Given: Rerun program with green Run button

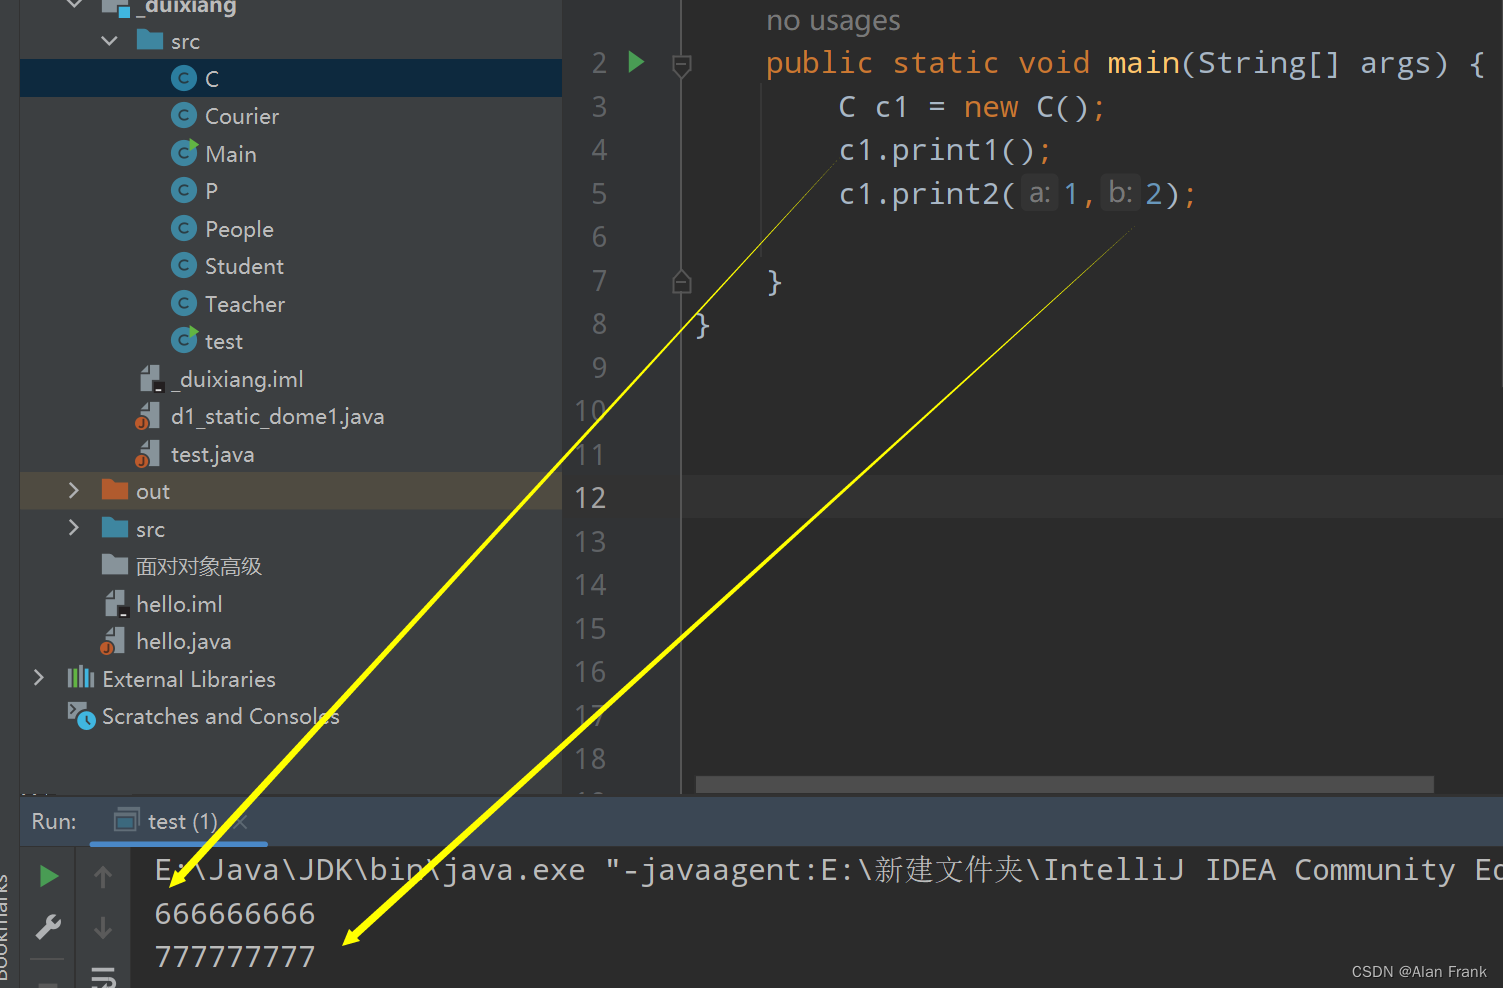Looking at the screenshot, I should 48,877.
